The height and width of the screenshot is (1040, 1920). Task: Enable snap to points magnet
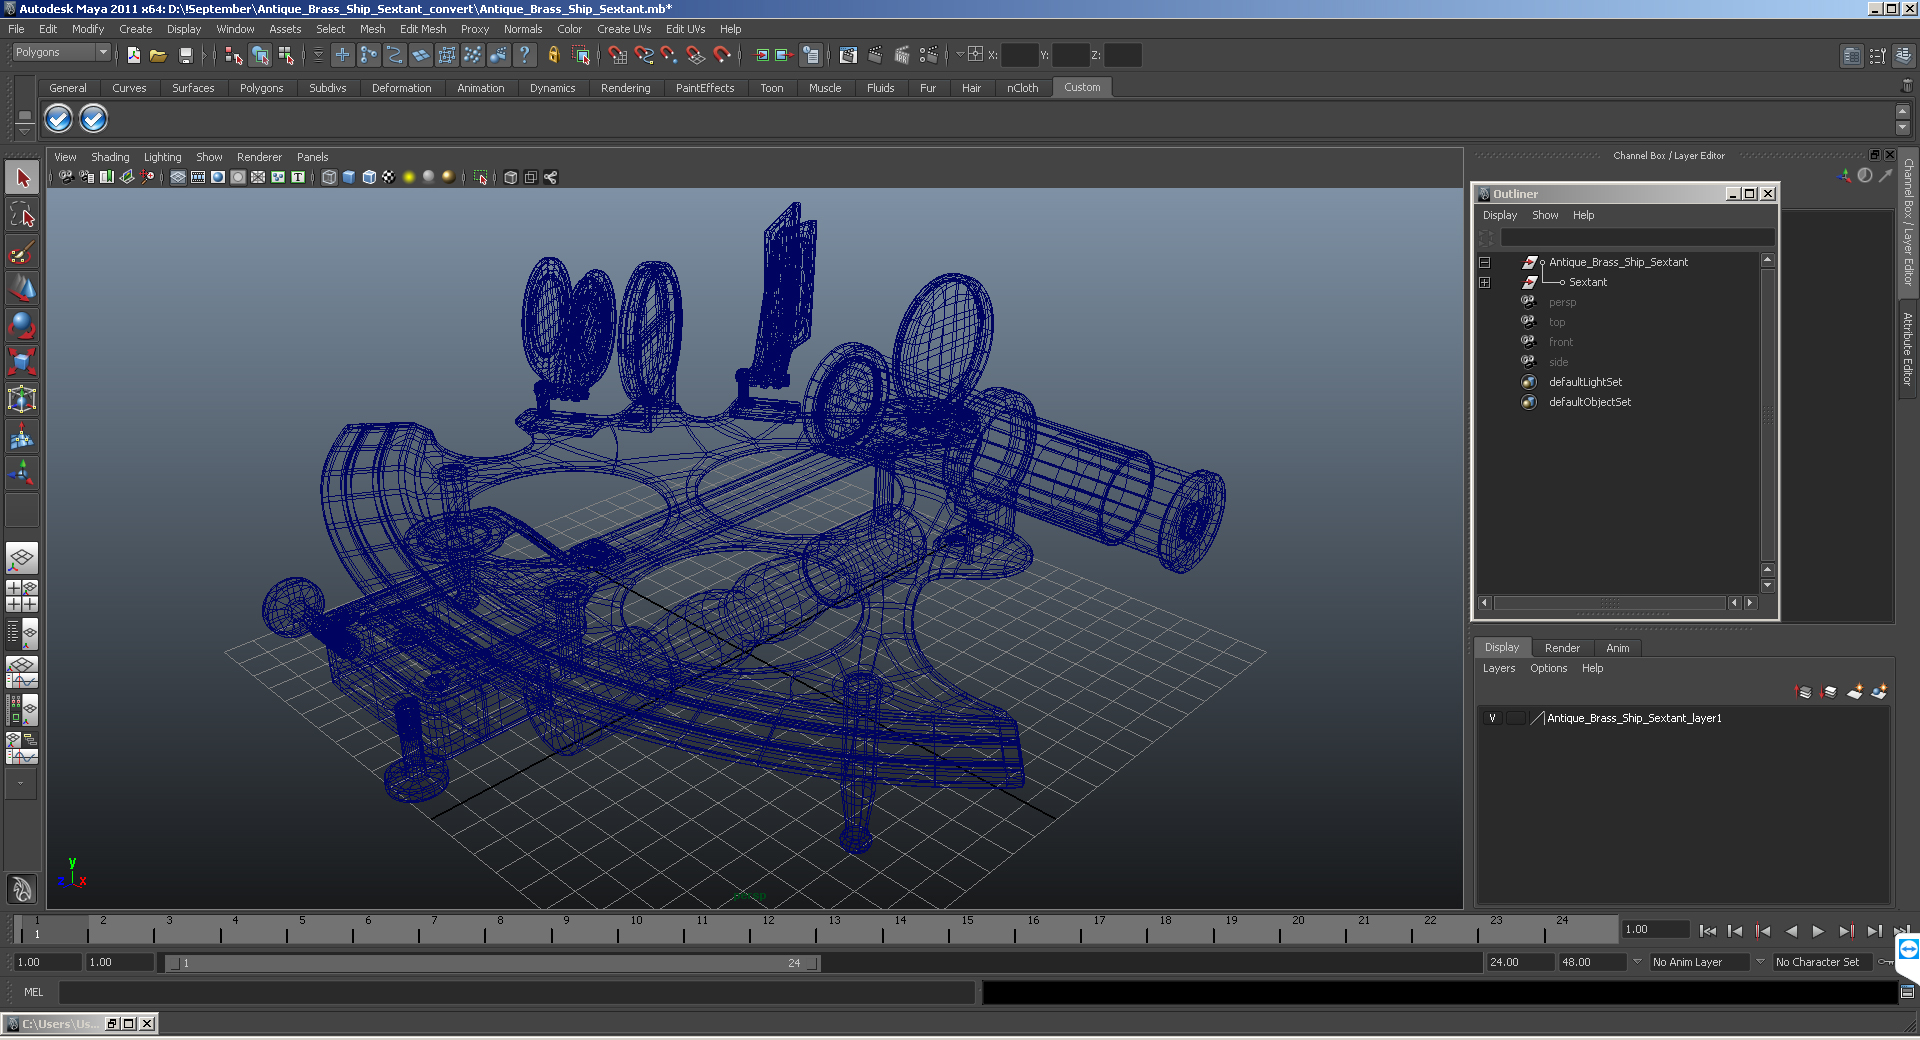point(670,55)
